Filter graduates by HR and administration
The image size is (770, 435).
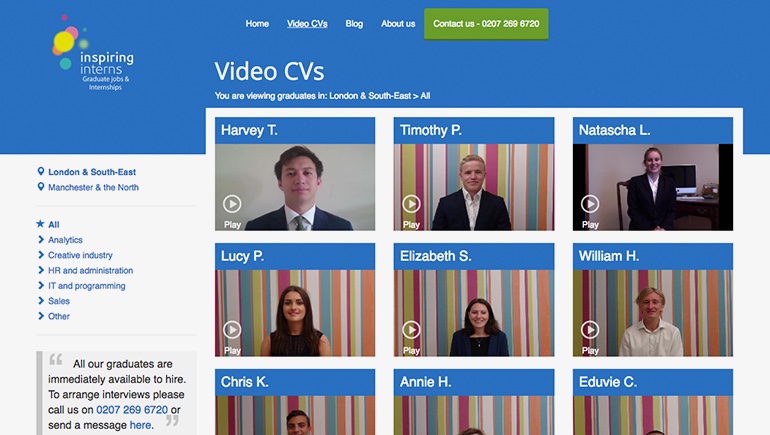[90, 271]
